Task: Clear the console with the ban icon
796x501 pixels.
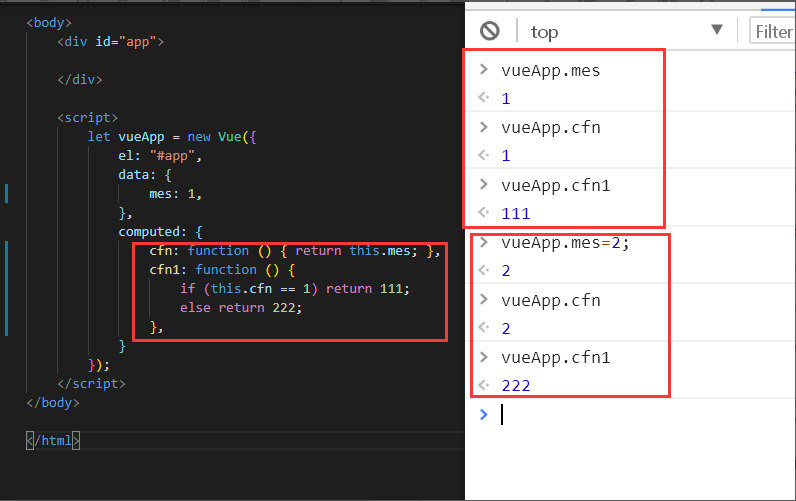Action: 490,31
